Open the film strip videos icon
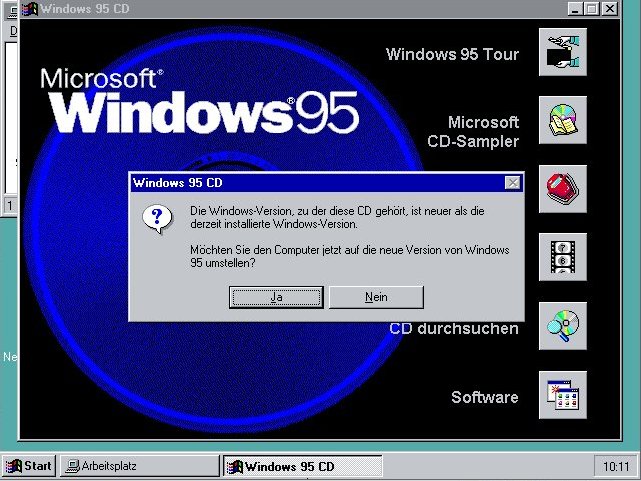This screenshot has height=481, width=641. [563, 257]
